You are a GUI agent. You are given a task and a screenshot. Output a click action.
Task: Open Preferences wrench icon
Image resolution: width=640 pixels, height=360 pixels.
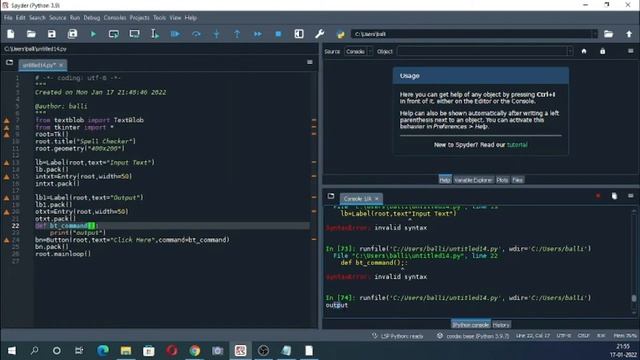[x=320, y=34]
